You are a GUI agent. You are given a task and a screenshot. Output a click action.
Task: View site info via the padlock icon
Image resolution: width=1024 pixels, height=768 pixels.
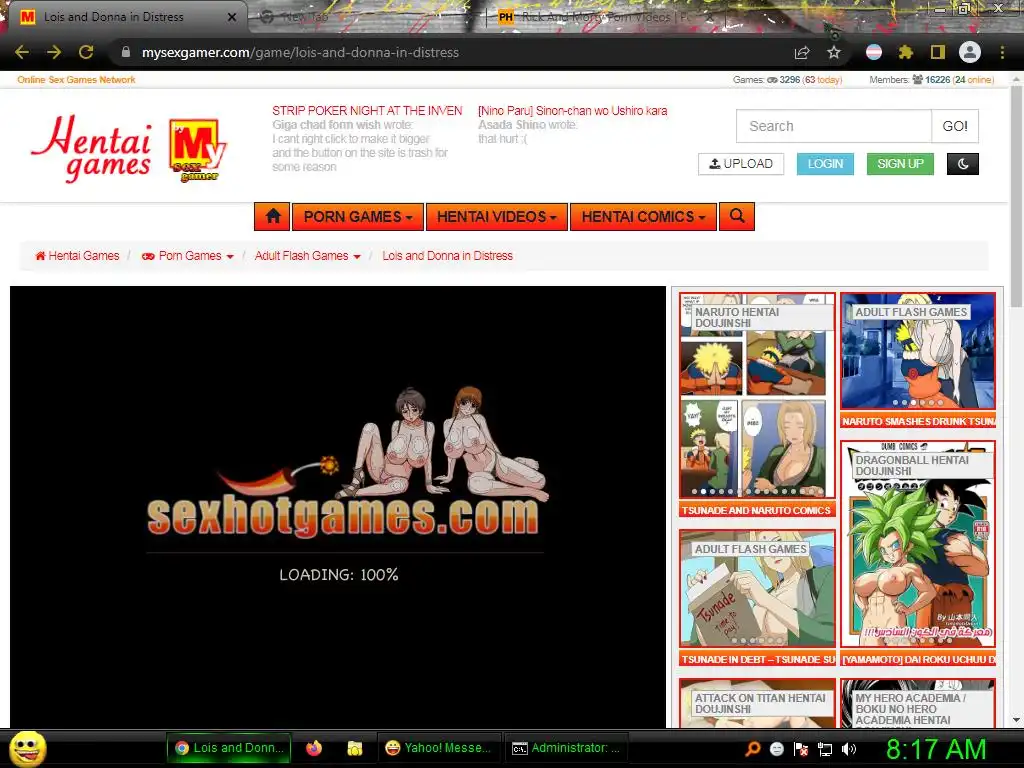pyautogui.click(x=126, y=52)
